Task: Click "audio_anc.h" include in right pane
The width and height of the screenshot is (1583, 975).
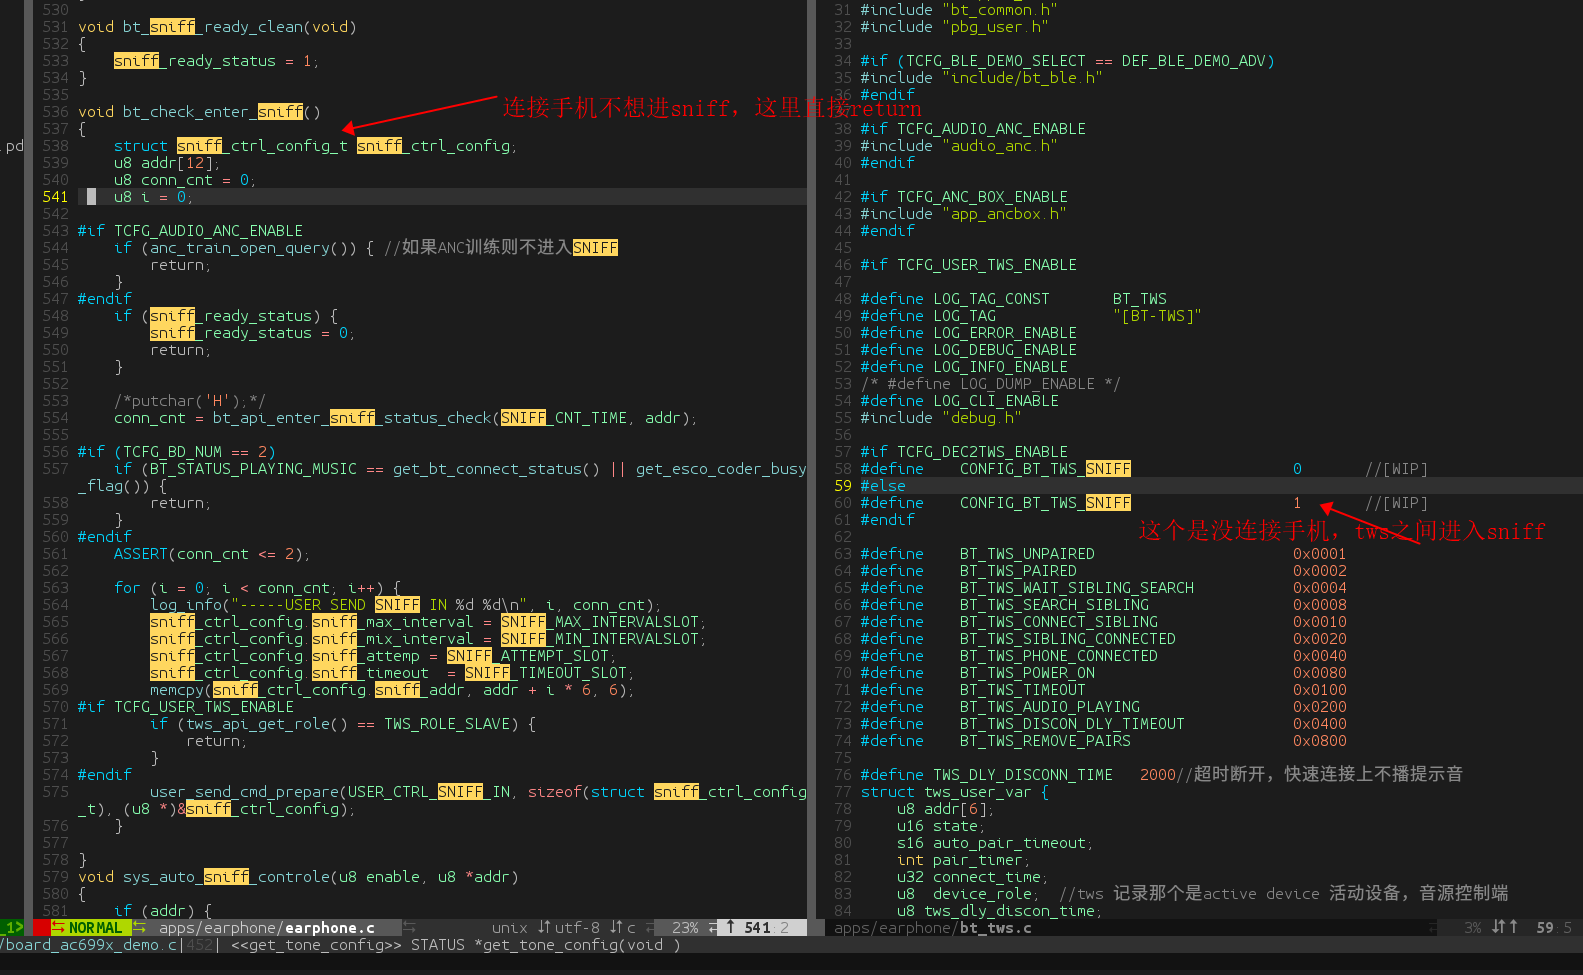Action: pos(1000,146)
